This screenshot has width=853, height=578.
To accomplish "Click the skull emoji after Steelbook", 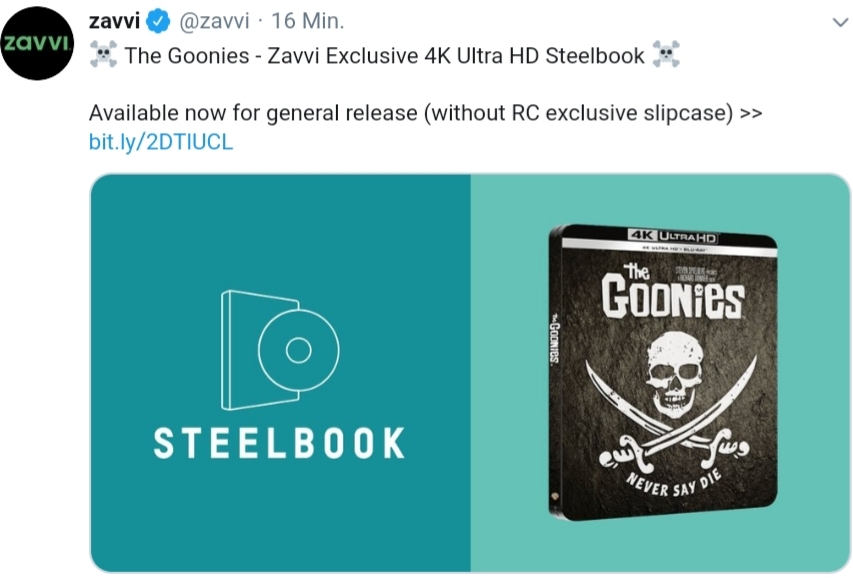I will click(666, 54).
